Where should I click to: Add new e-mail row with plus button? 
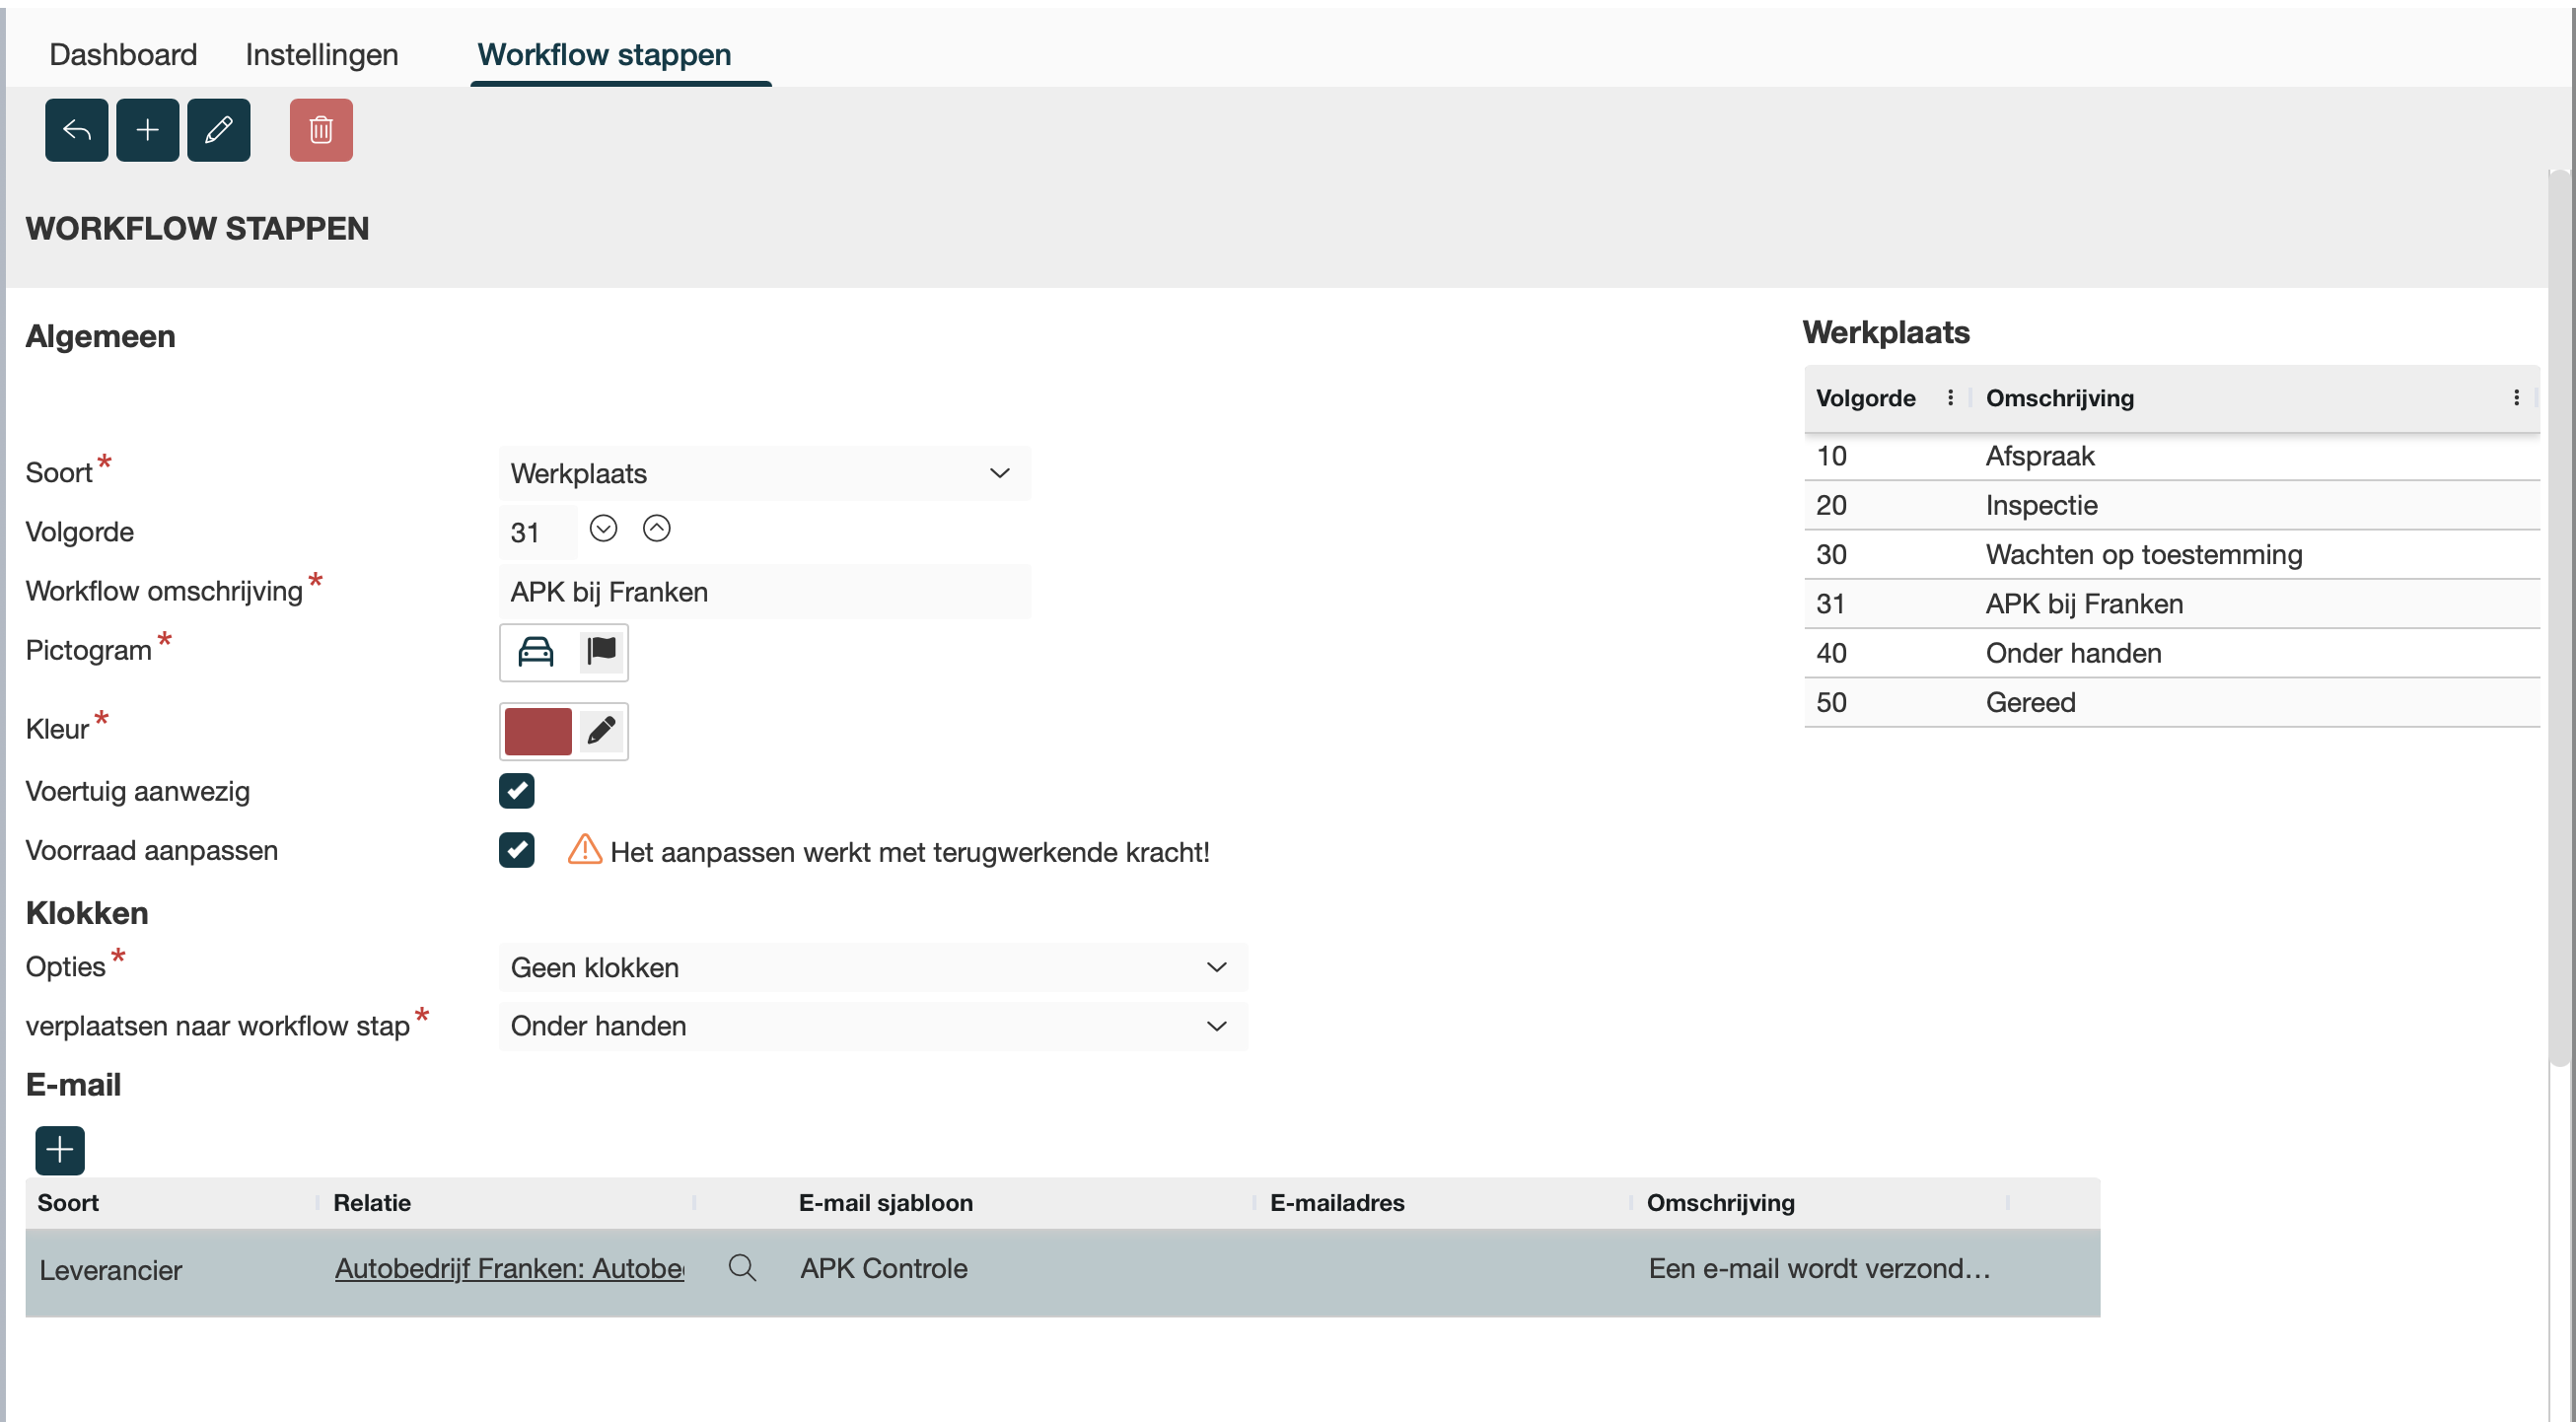coord(60,1150)
